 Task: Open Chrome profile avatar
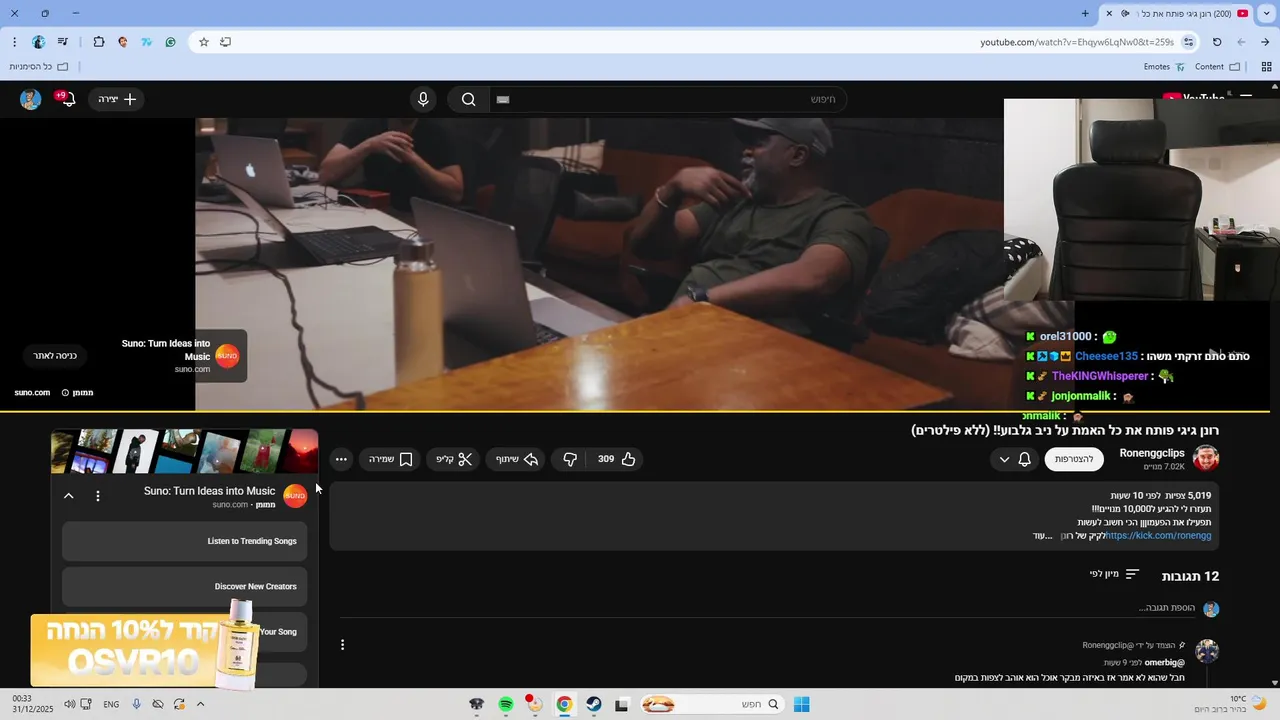pyautogui.click(x=38, y=42)
